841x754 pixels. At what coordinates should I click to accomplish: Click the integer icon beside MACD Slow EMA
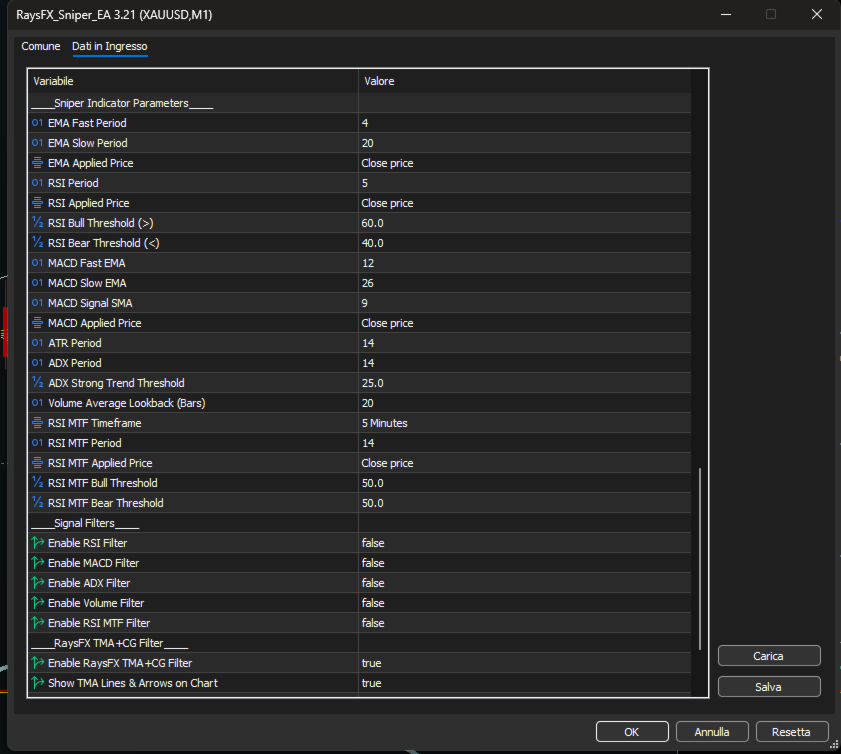tap(37, 283)
